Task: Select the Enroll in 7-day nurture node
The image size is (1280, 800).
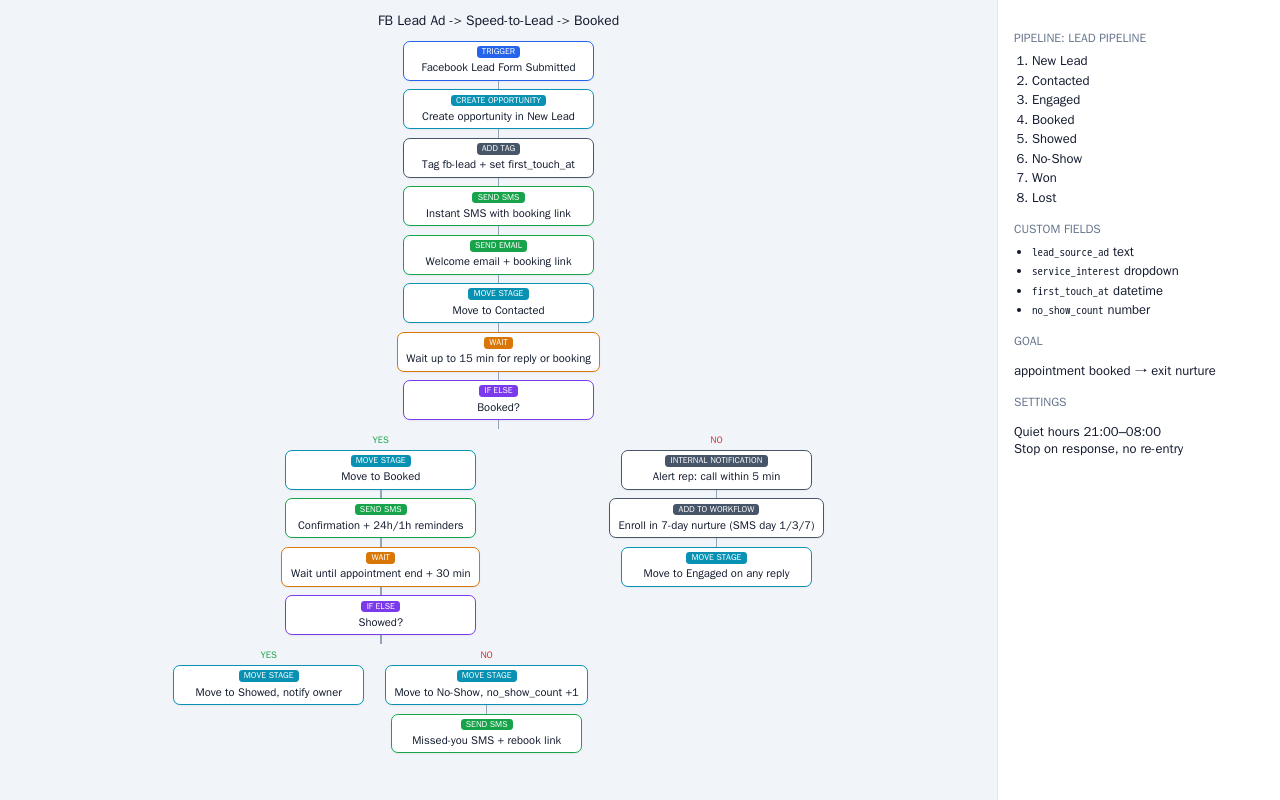Action: pyautogui.click(x=716, y=518)
